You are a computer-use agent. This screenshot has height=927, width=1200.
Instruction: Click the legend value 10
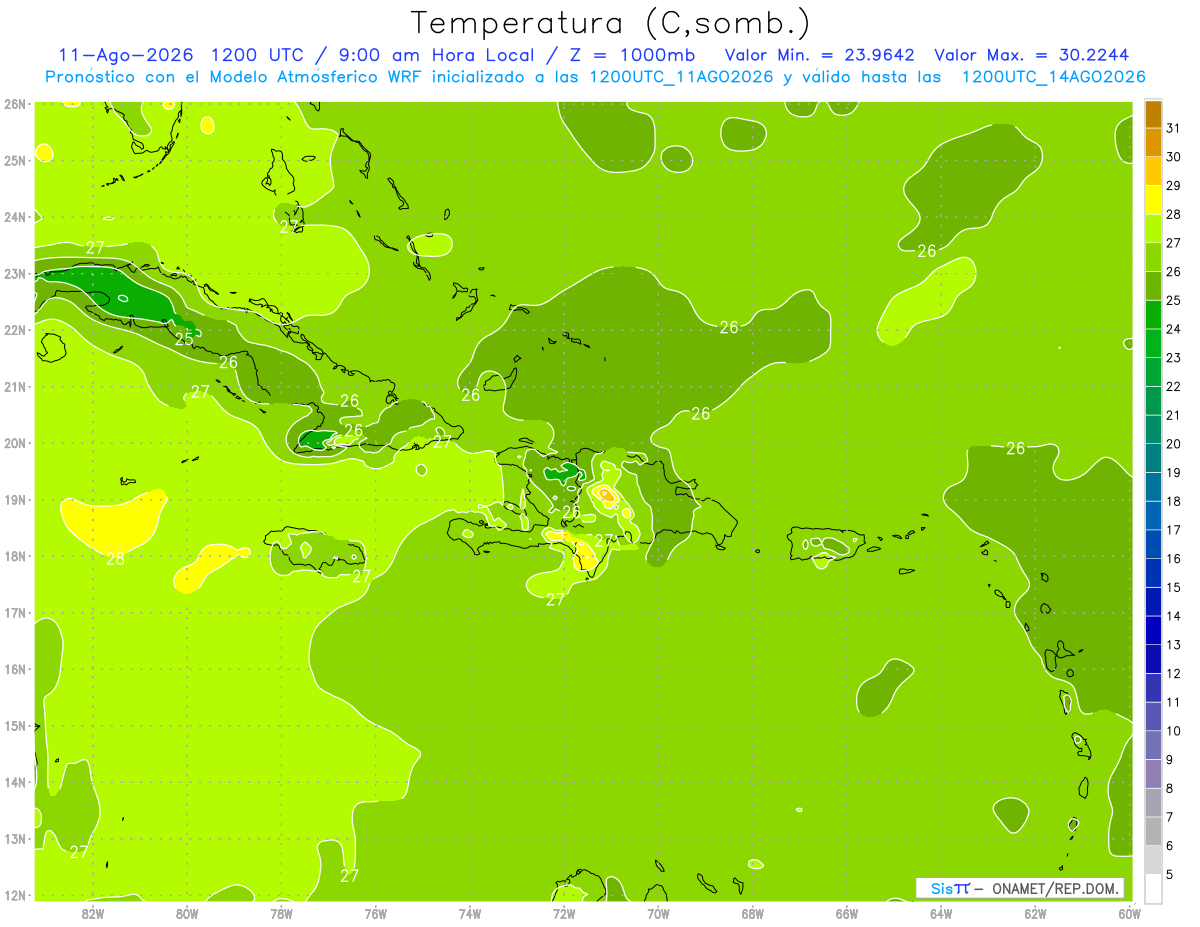1173,731
